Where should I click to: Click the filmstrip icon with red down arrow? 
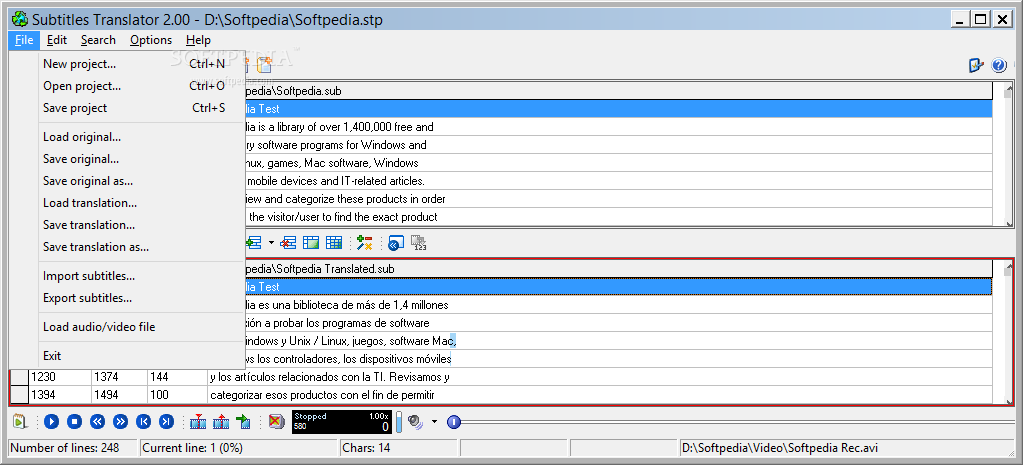pyautogui.click(x=198, y=422)
